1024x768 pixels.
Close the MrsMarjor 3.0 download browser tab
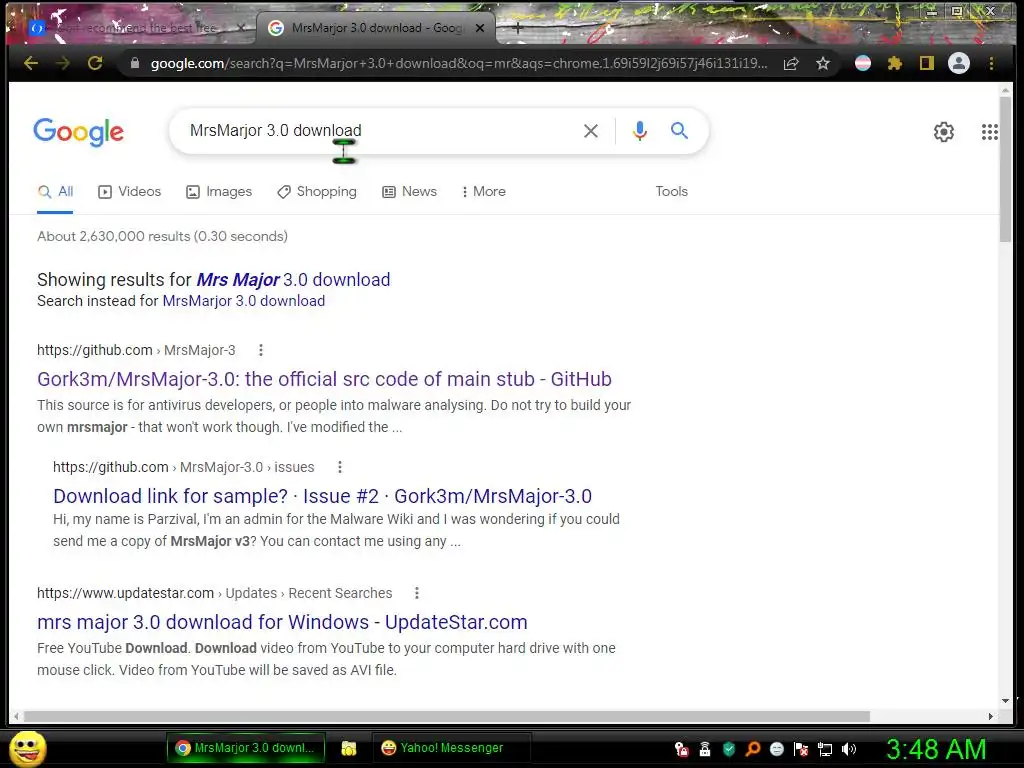pyautogui.click(x=480, y=28)
